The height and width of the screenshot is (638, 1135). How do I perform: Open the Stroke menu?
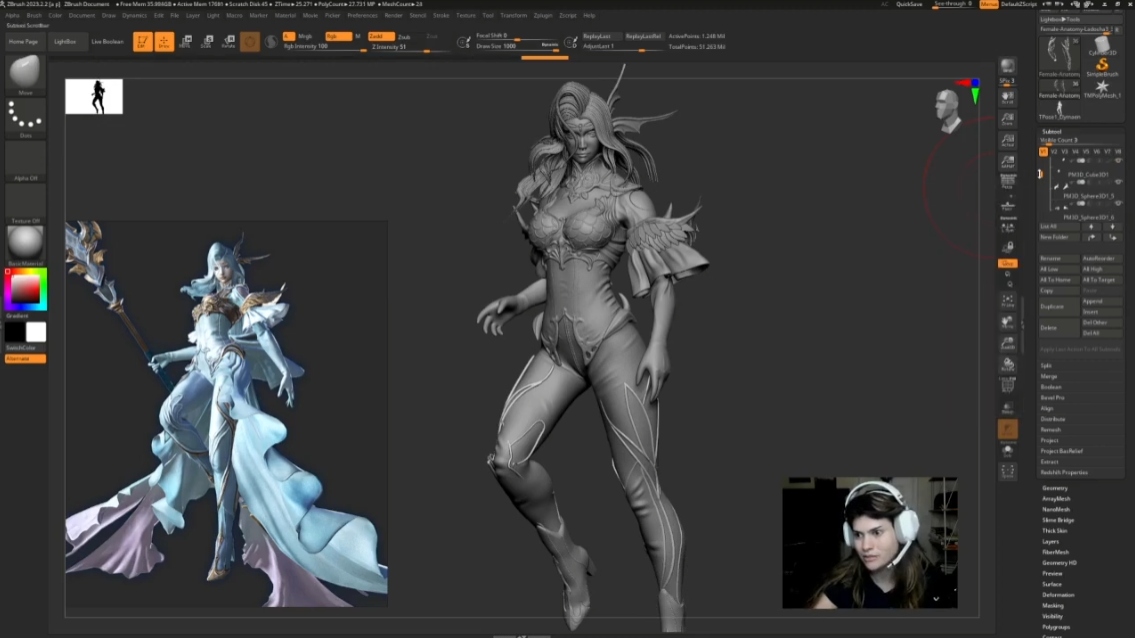click(441, 15)
